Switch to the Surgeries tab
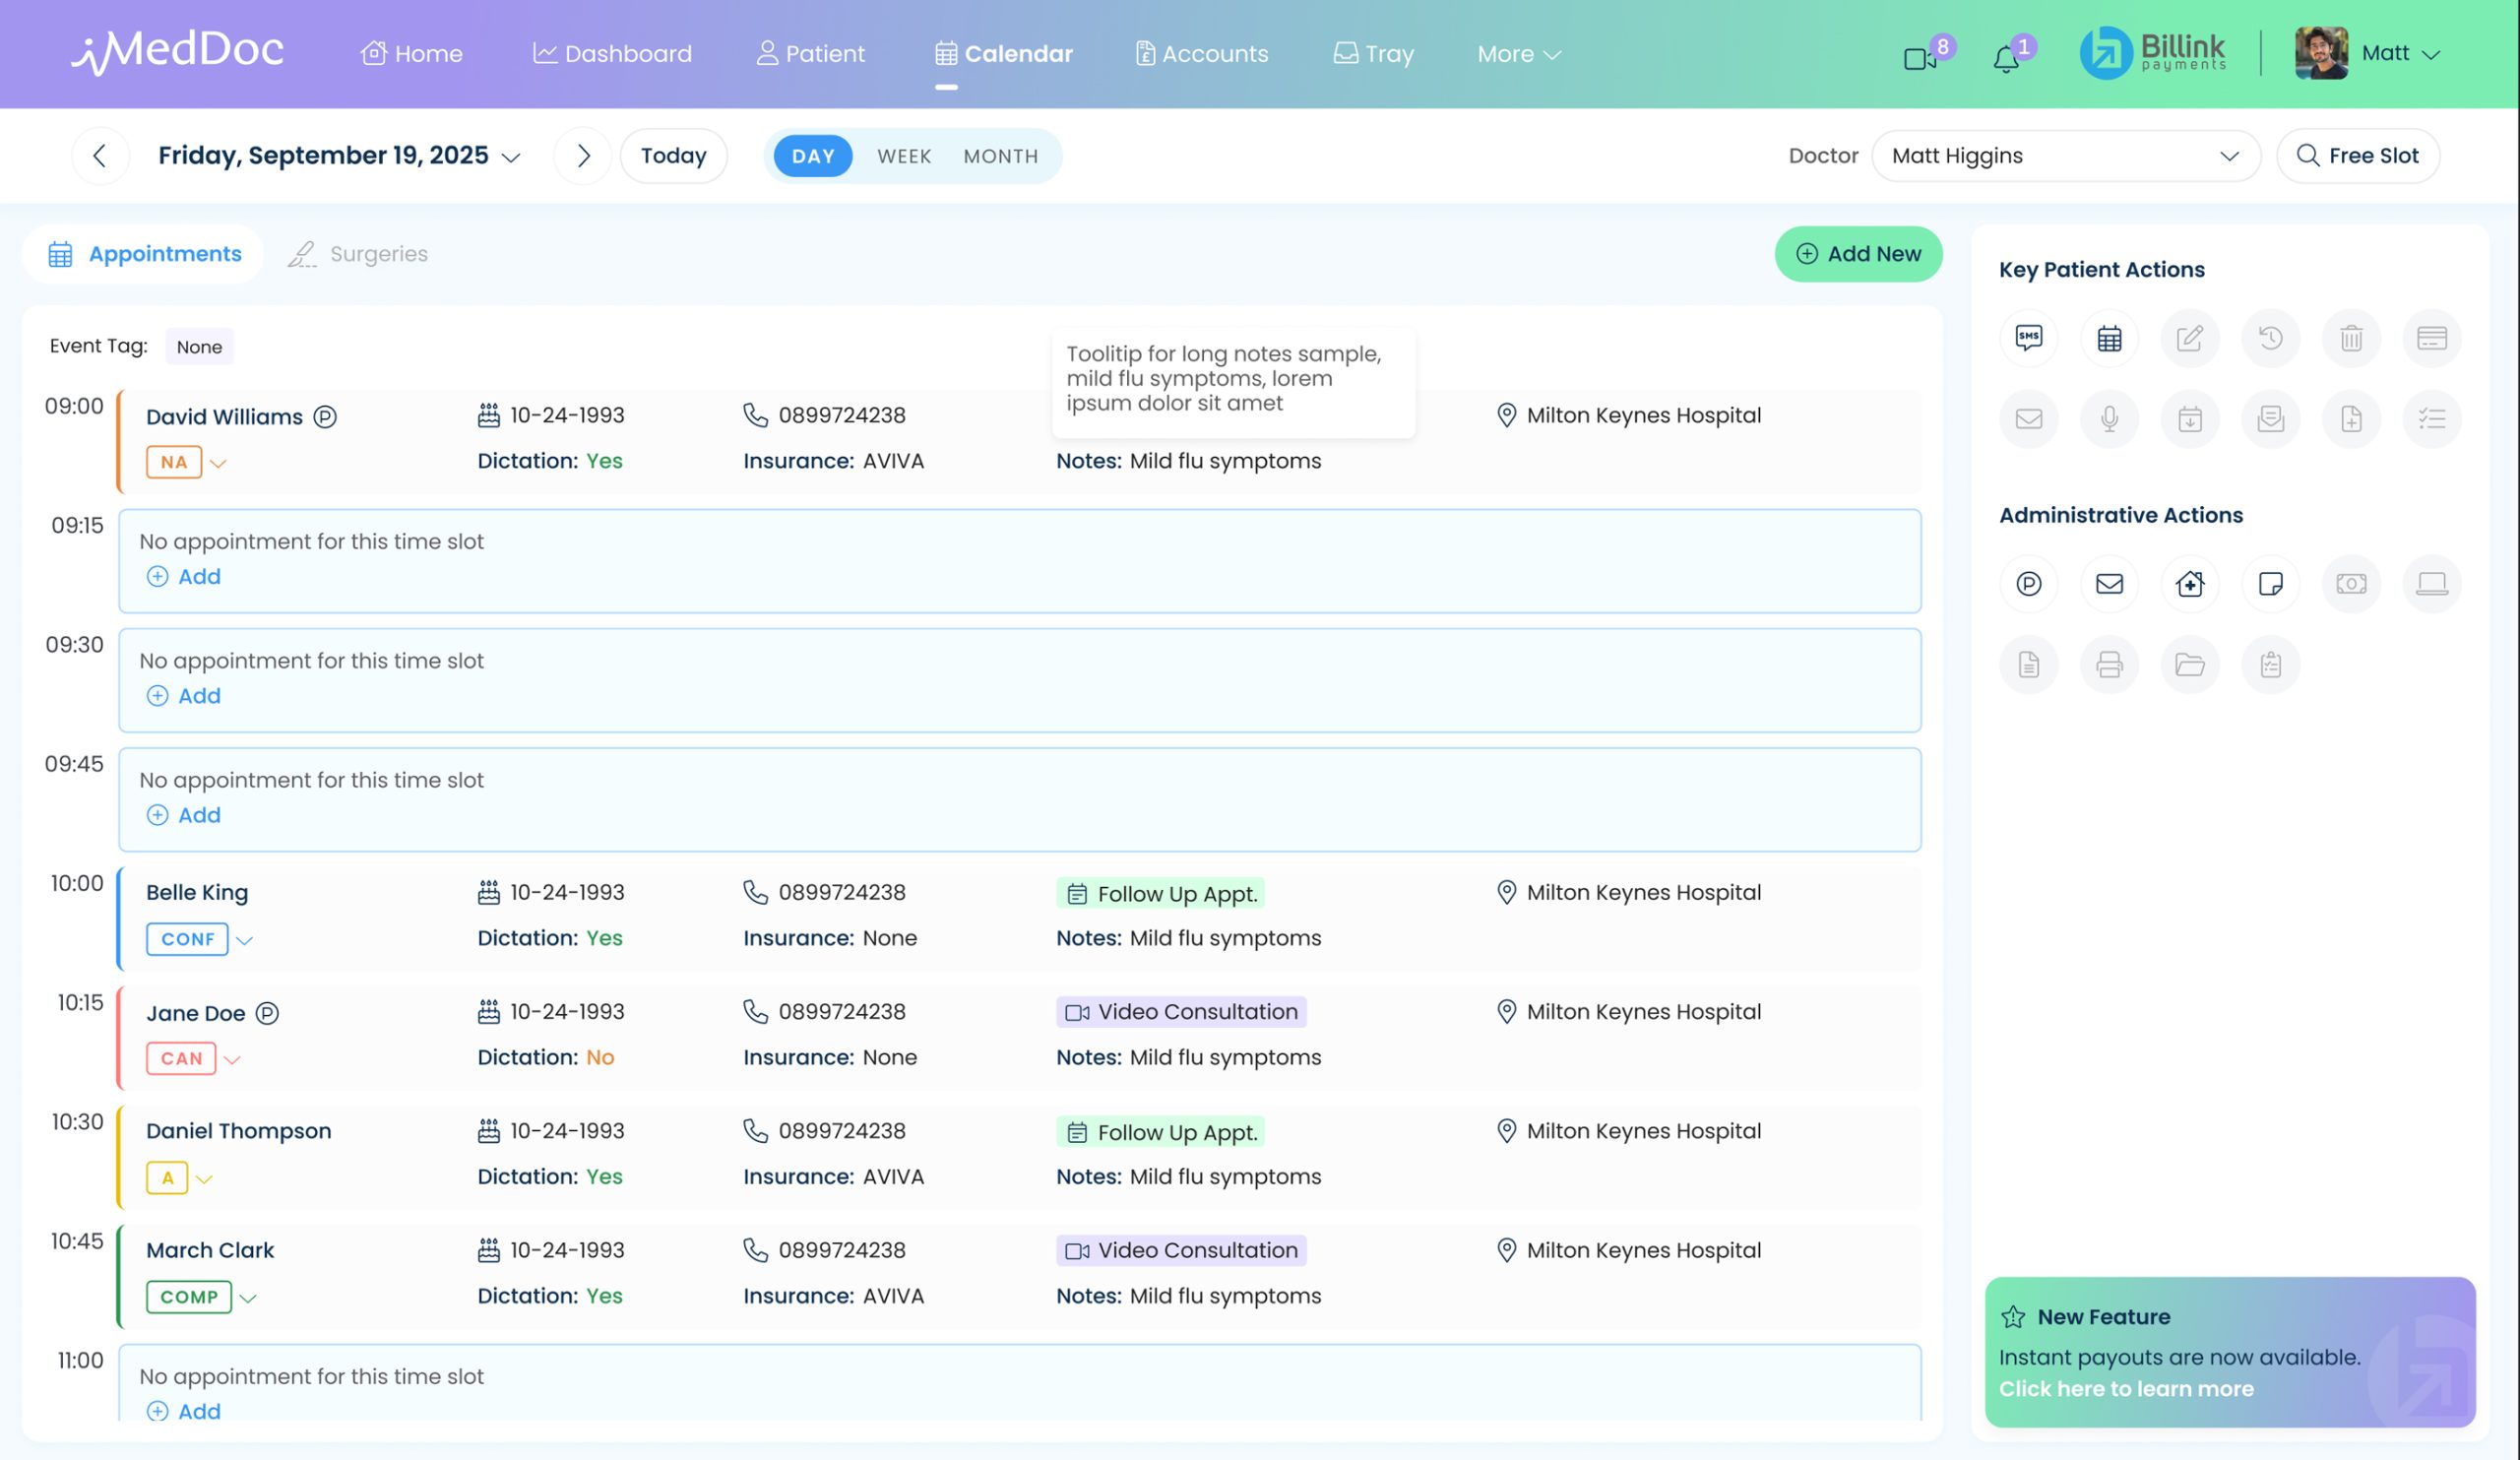 point(357,253)
